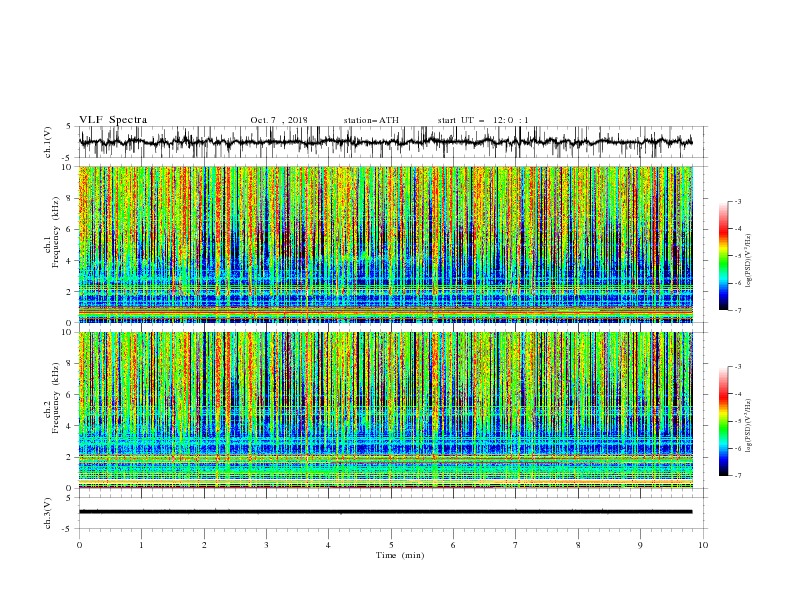Click the "6" kHz tick of ch.2 spectrogram
Screen dimensions: 792x612
pos(70,395)
